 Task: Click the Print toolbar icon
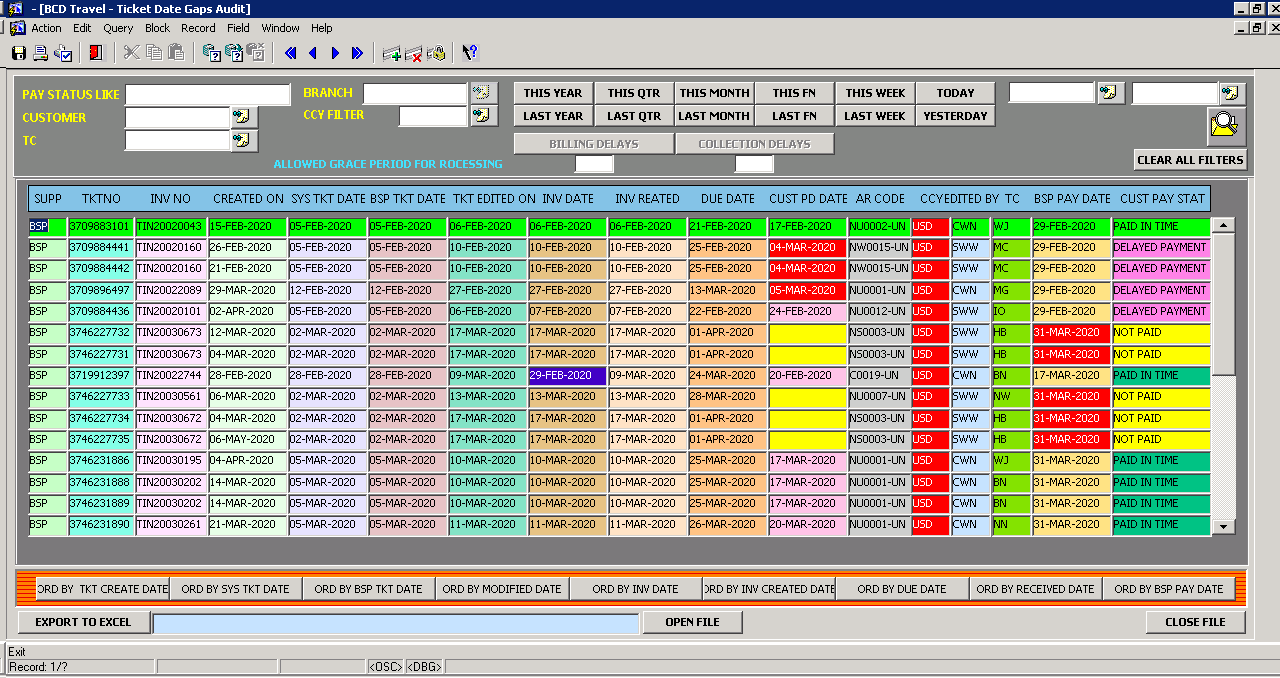coord(41,53)
